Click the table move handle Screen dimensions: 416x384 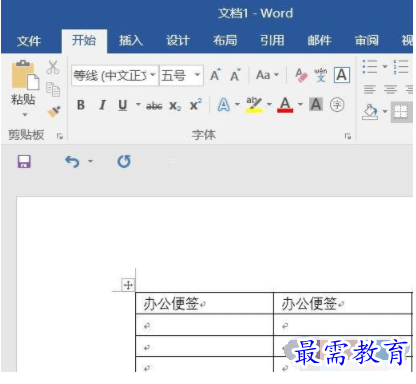point(128,285)
